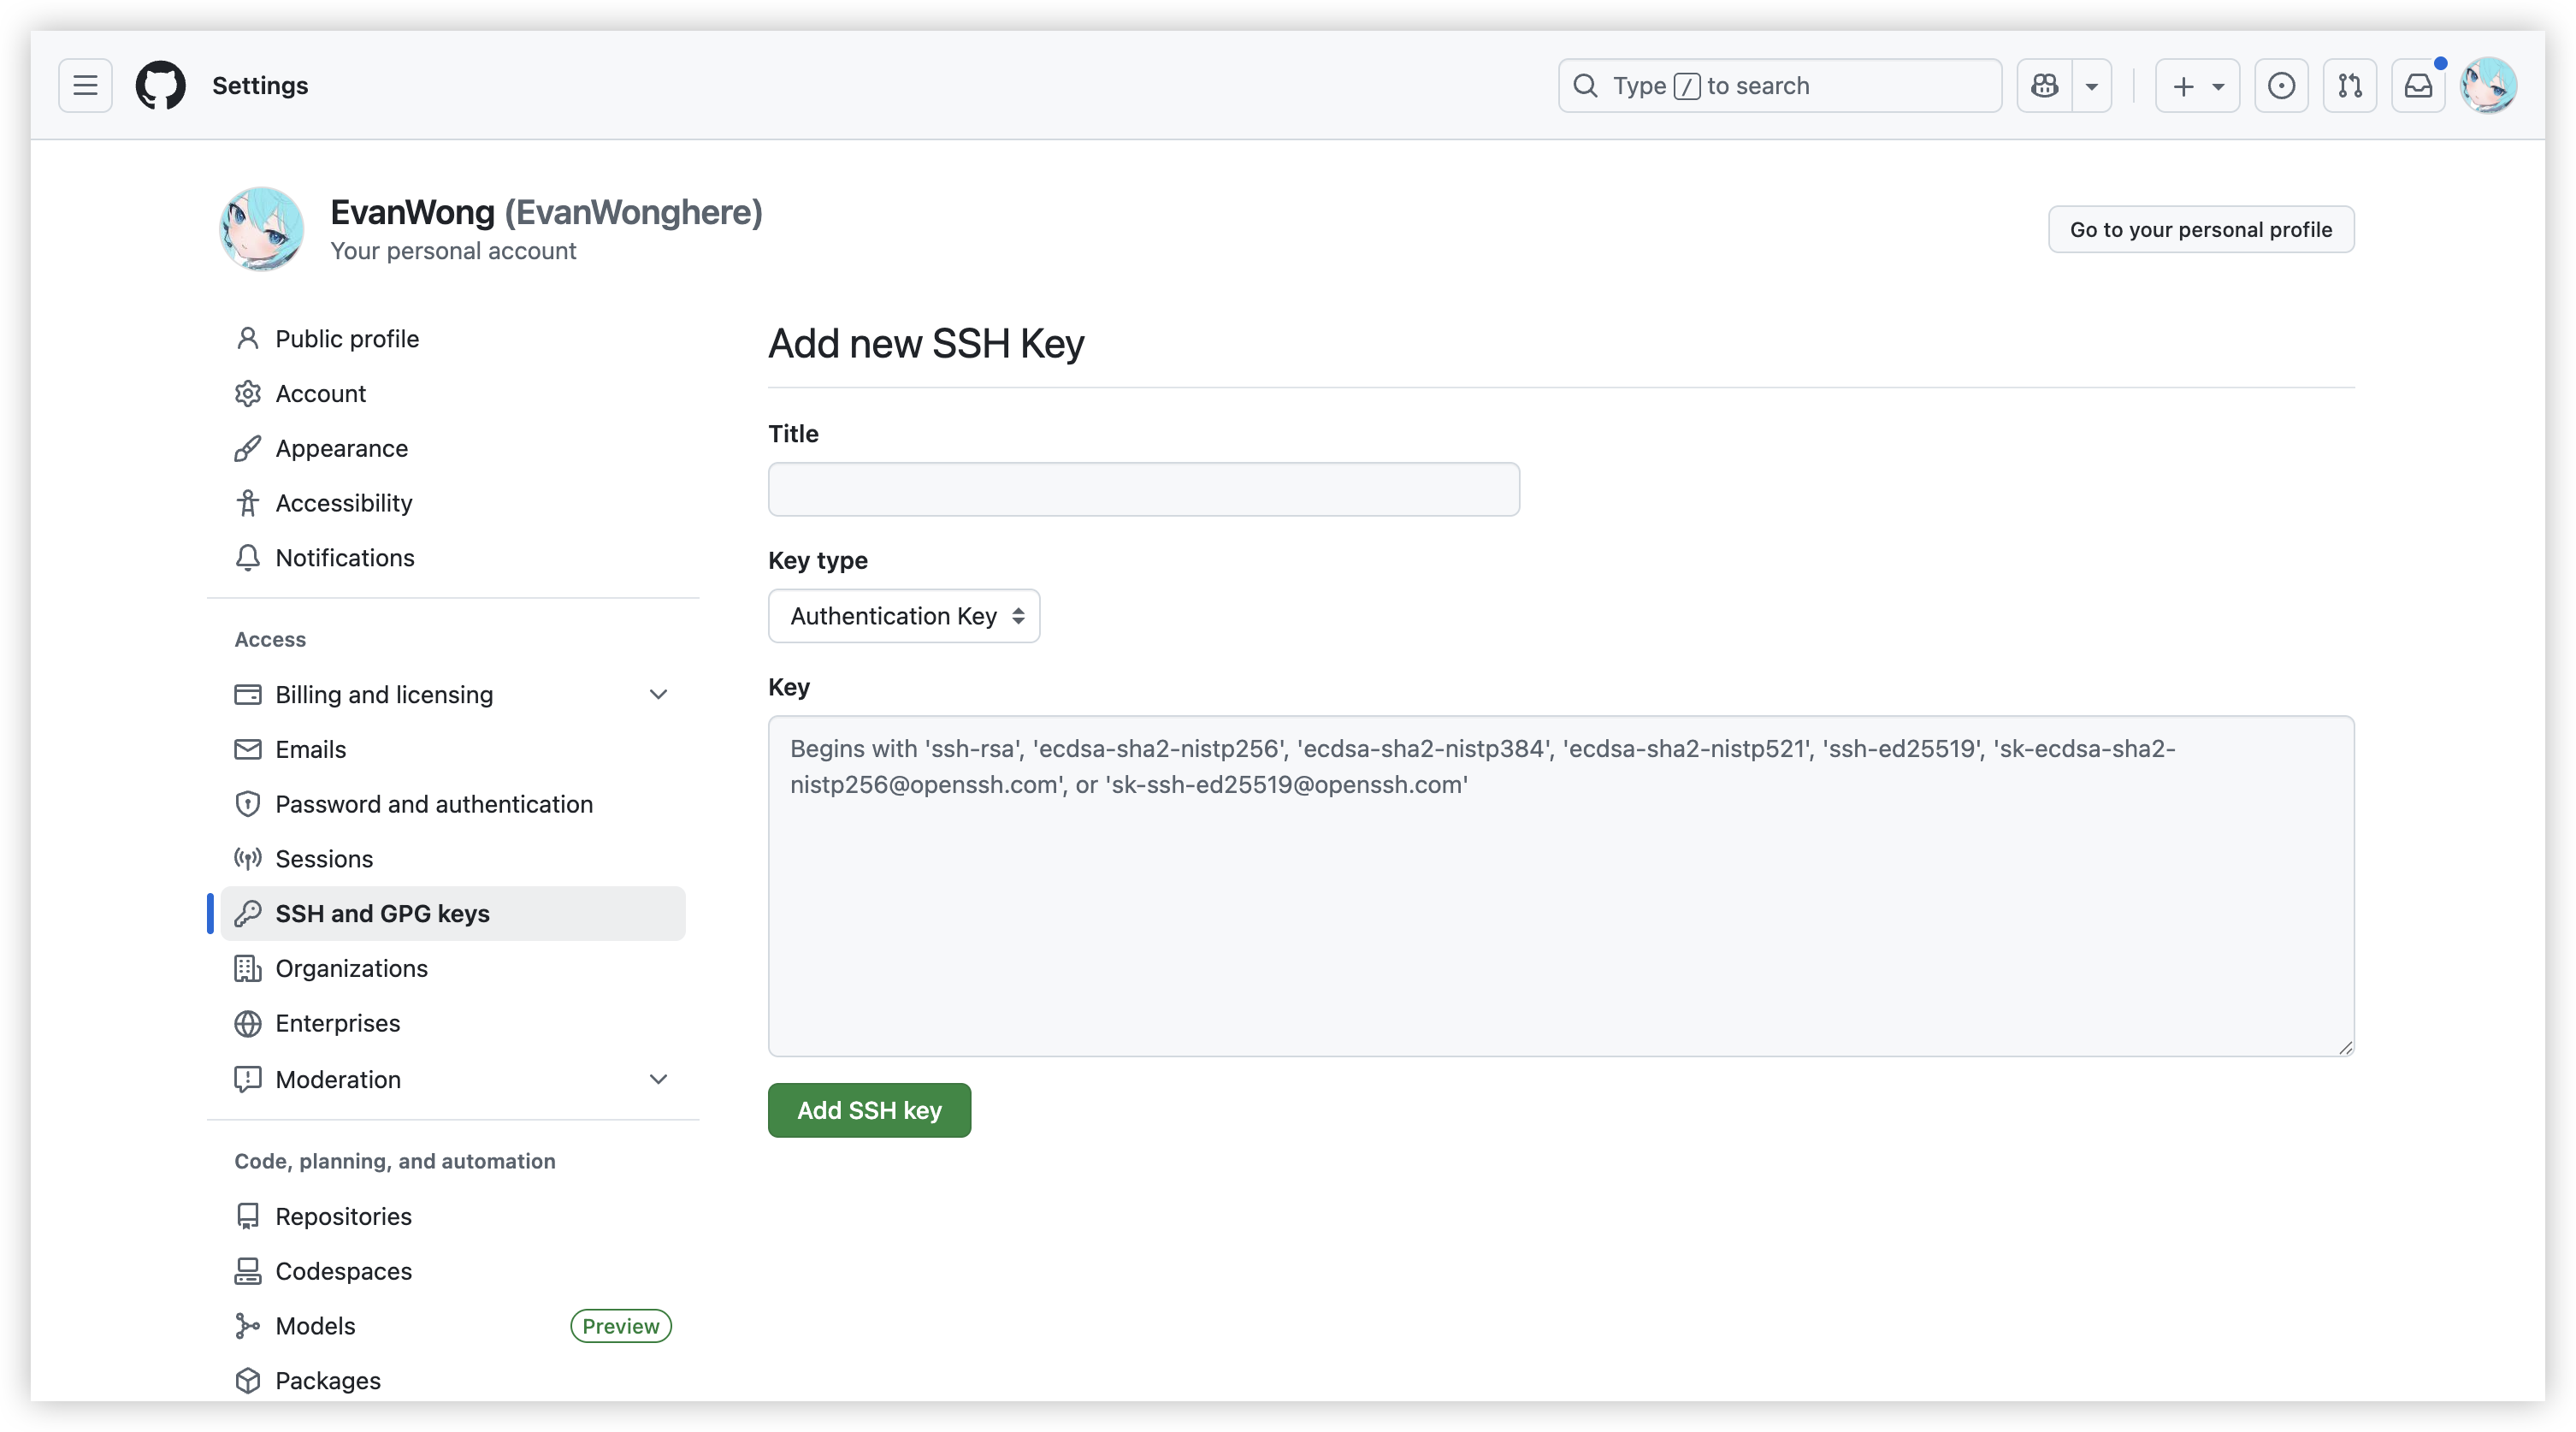Click the GitHub logo icon
This screenshot has width=2576, height=1432.
point(160,86)
